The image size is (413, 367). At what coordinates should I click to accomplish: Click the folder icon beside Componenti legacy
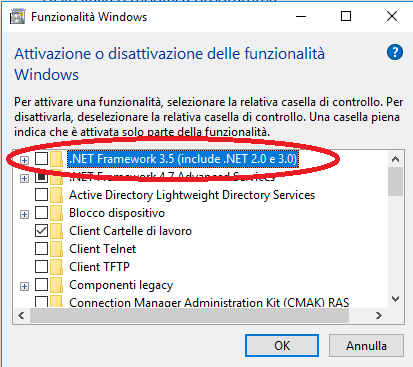(56, 285)
